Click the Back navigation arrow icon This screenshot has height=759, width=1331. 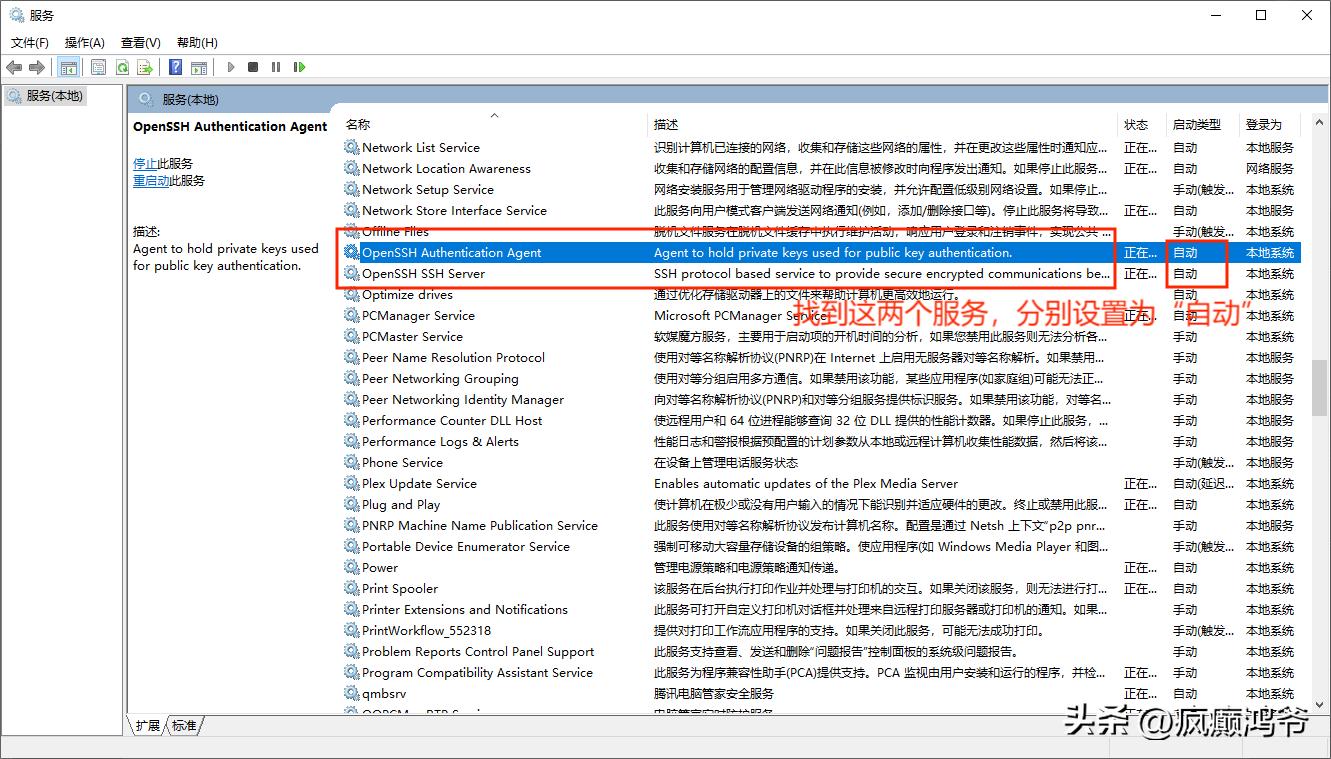(x=14, y=67)
